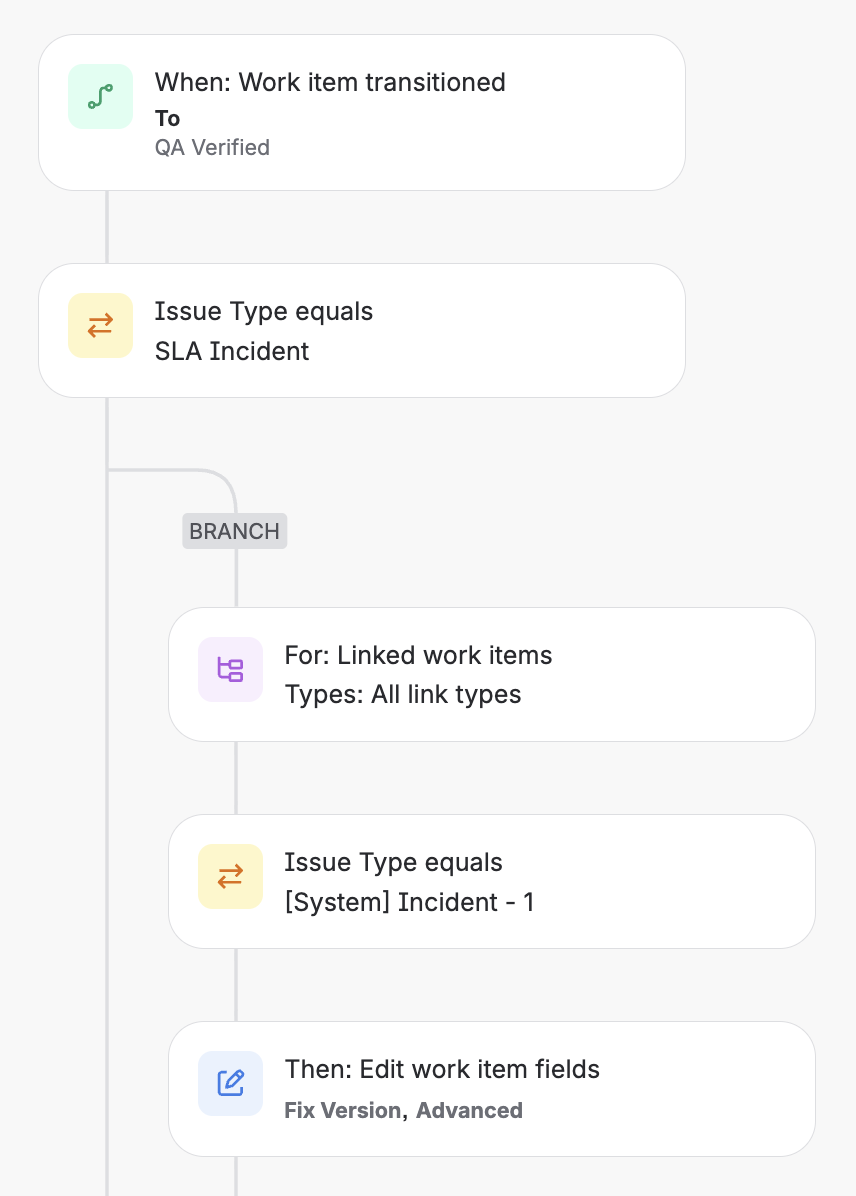Open the '[System] Incident - 1' condition card
Viewport: 856px width, 1196px height.
[492, 882]
